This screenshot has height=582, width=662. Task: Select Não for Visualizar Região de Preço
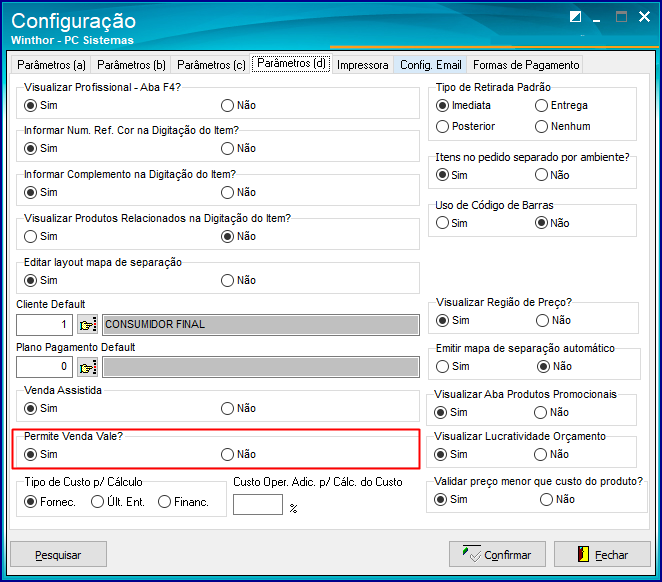pyautogui.click(x=553, y=321)
